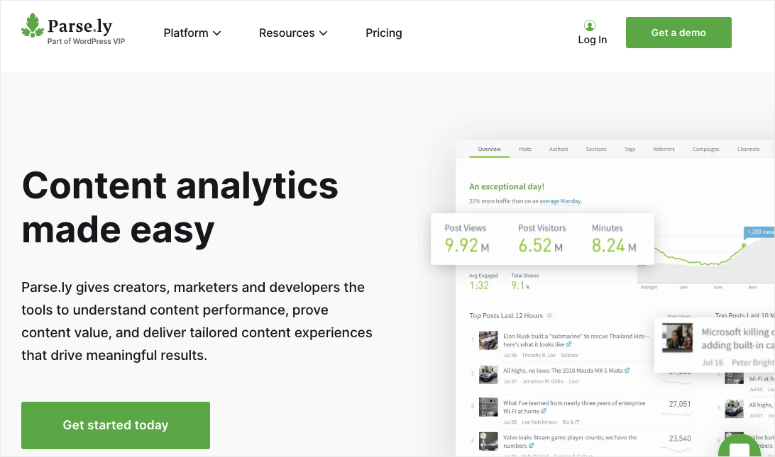Open external link icon on Elon Musk post

point(568,344)
